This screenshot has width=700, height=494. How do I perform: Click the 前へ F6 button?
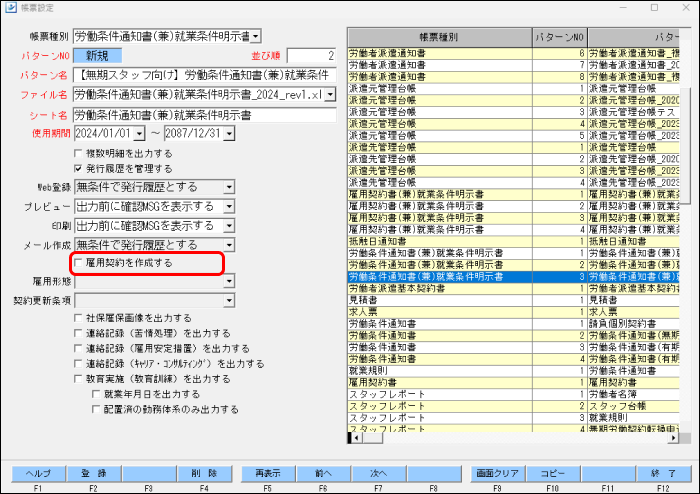point(323,474)
